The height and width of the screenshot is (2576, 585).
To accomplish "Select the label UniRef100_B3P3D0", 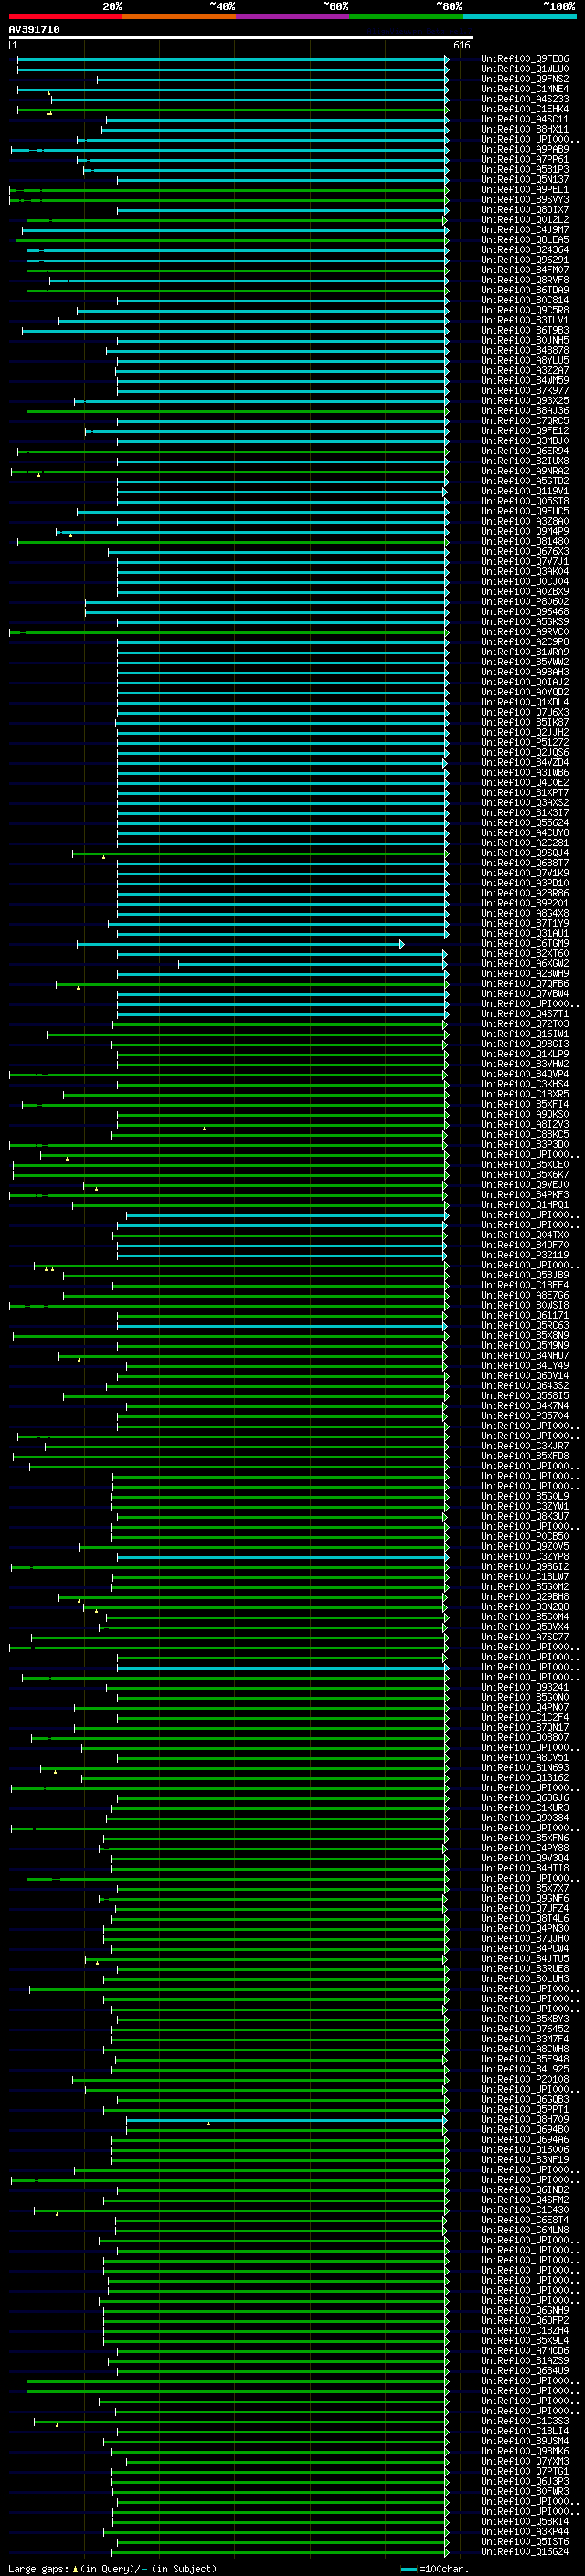I will pyautogui.click(x=525, y=1144).
